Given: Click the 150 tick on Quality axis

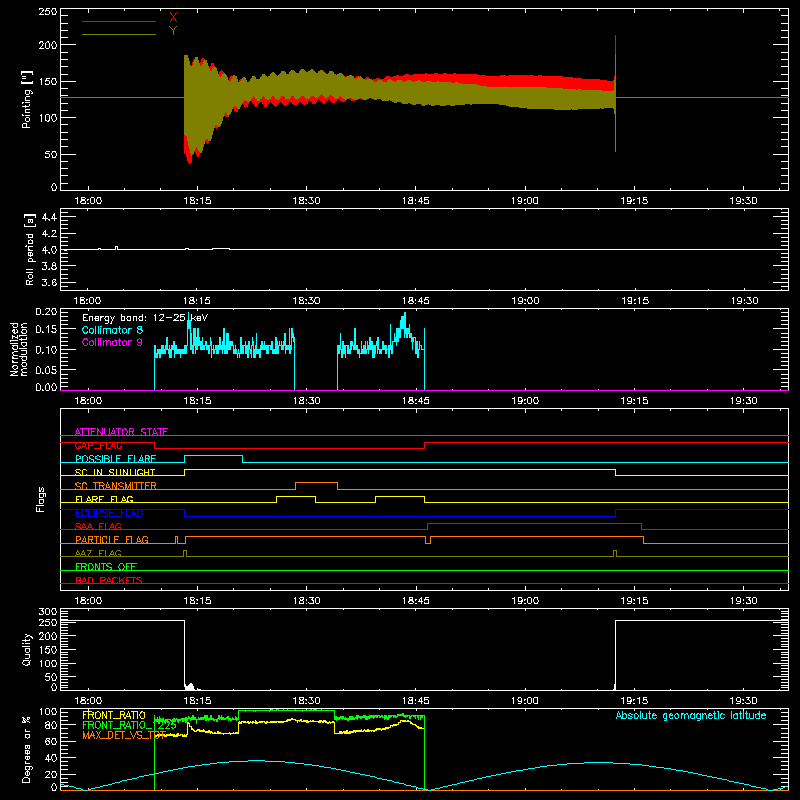Looking at the screenshot, I should click(x=47, y=650).
